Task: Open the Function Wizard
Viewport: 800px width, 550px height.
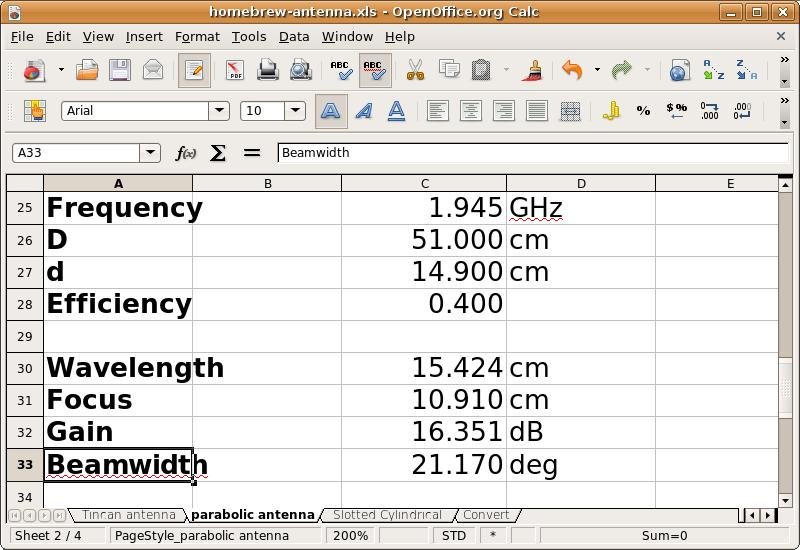Action: click(x=186, y=153)
